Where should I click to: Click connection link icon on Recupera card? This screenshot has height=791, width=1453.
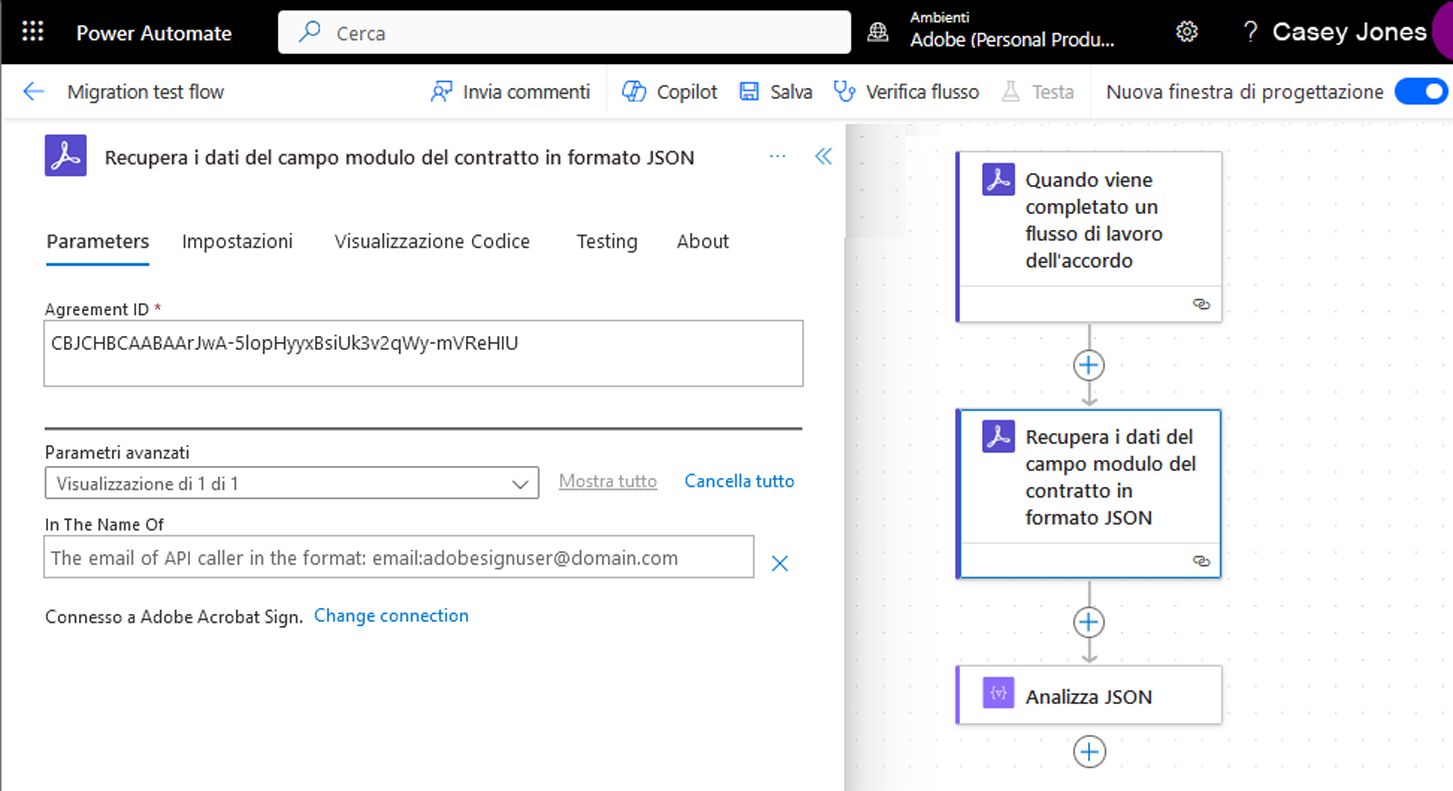[1201, 561]
